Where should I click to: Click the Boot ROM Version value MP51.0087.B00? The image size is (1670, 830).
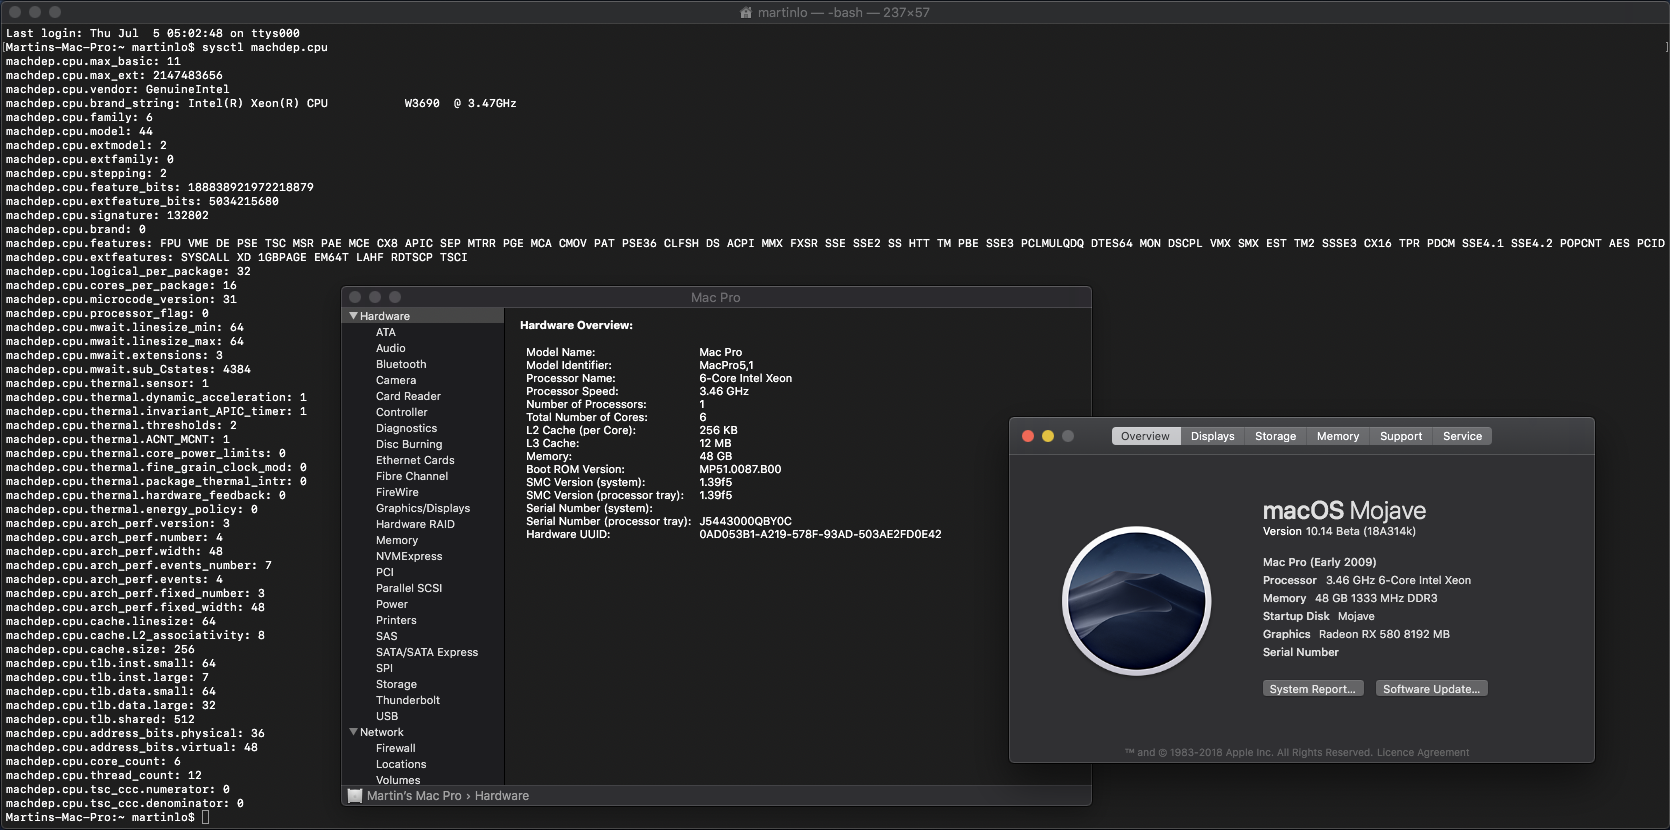tap(740, 469)
